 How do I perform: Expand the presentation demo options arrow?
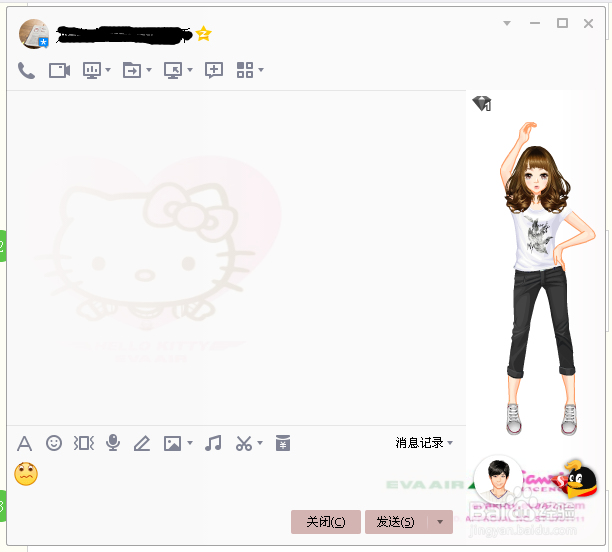coord(108,70)
